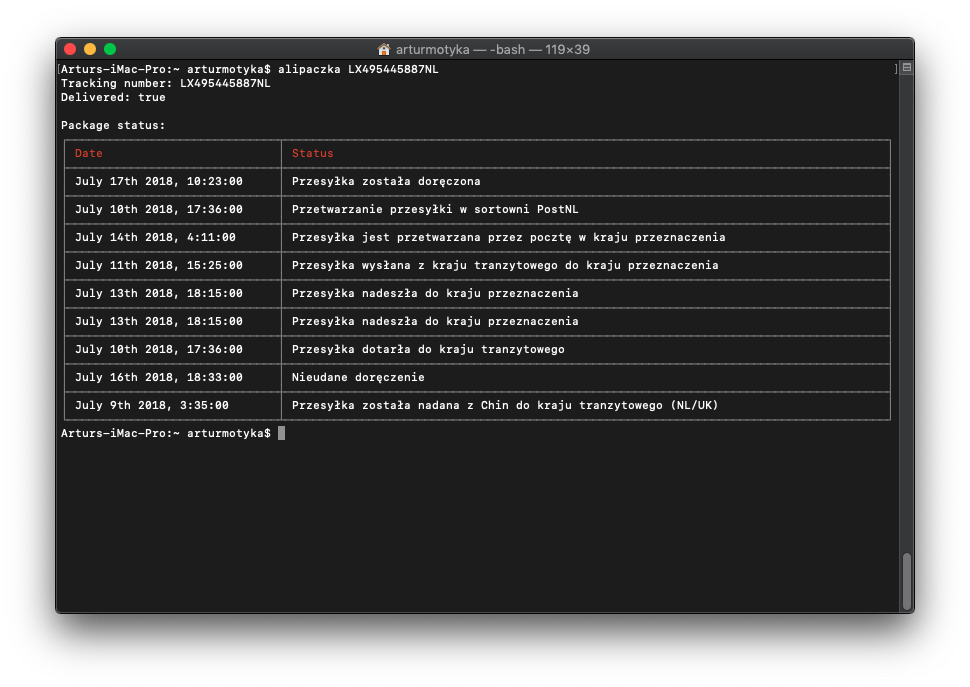Click the 17:36:00 date in the PostNL row
The height and width of the screenshot is (687, 970).
(x=159, y=210)
